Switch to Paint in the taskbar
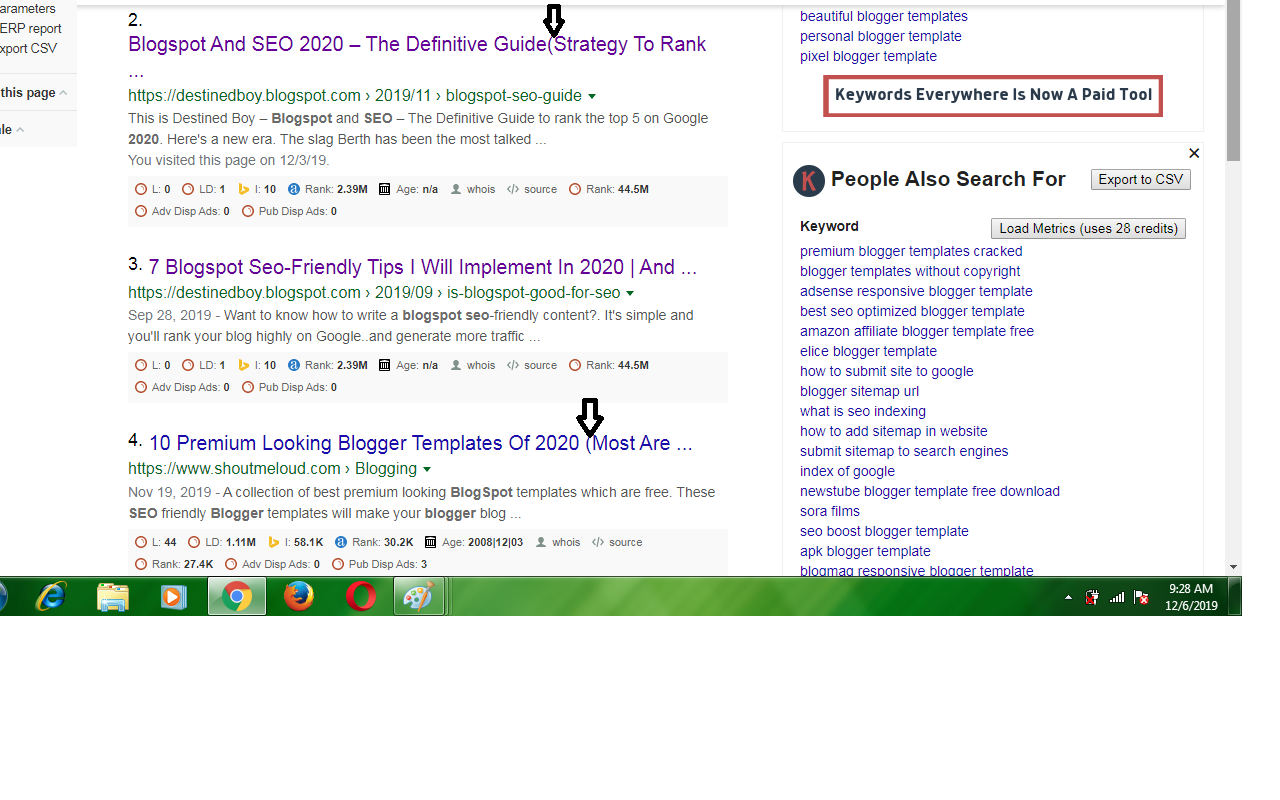Image resolution: width=1280 pixels, height=800 pixels. pos(419,597)
